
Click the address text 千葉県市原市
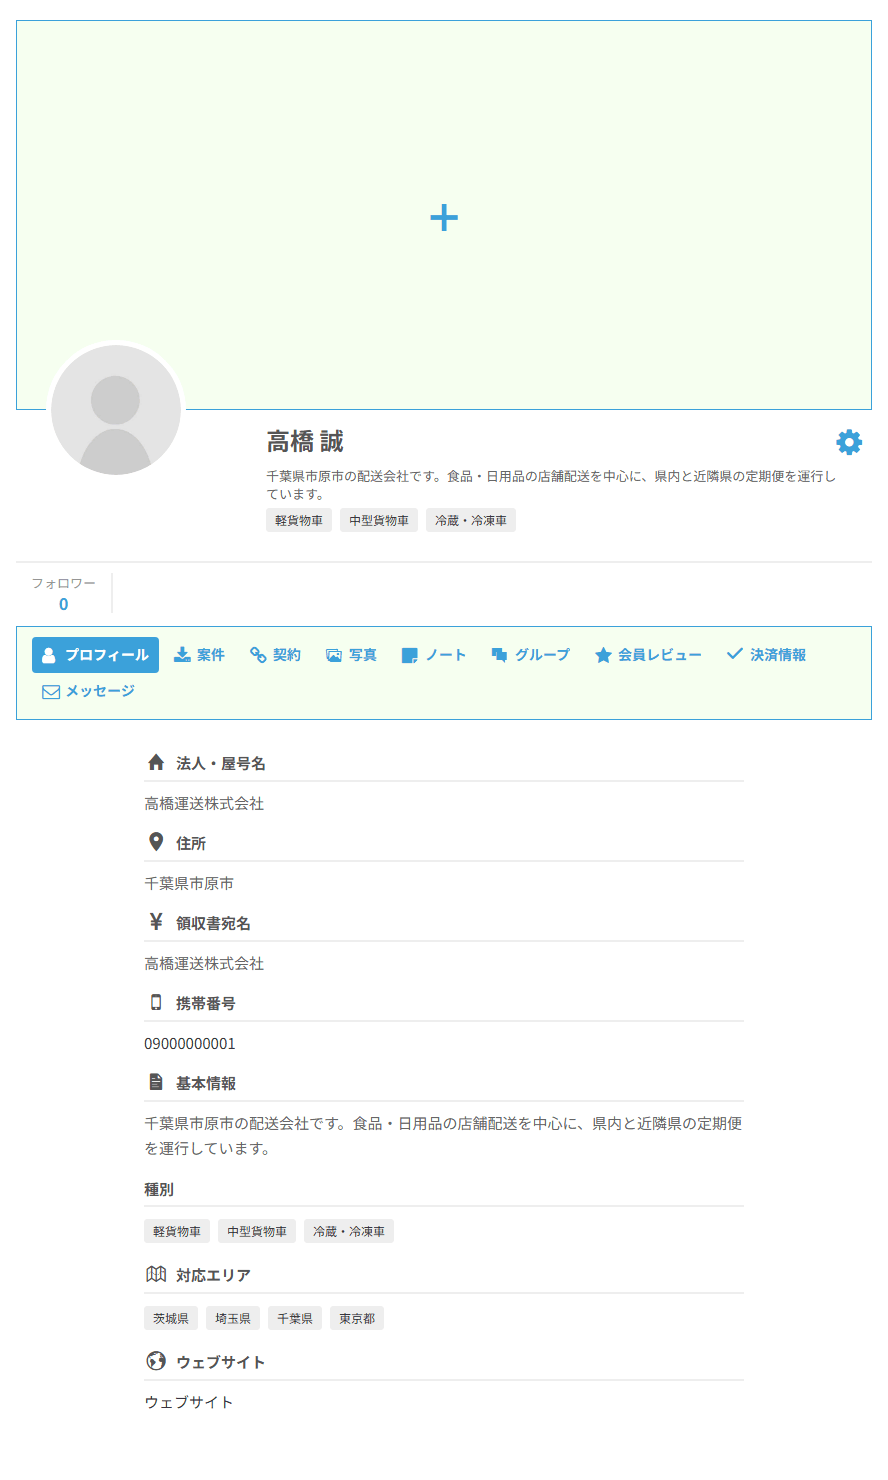189,883
